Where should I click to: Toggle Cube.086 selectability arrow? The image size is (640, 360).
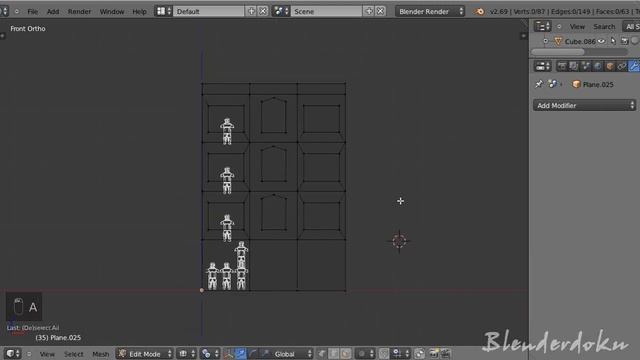click(x=613, y=41)
